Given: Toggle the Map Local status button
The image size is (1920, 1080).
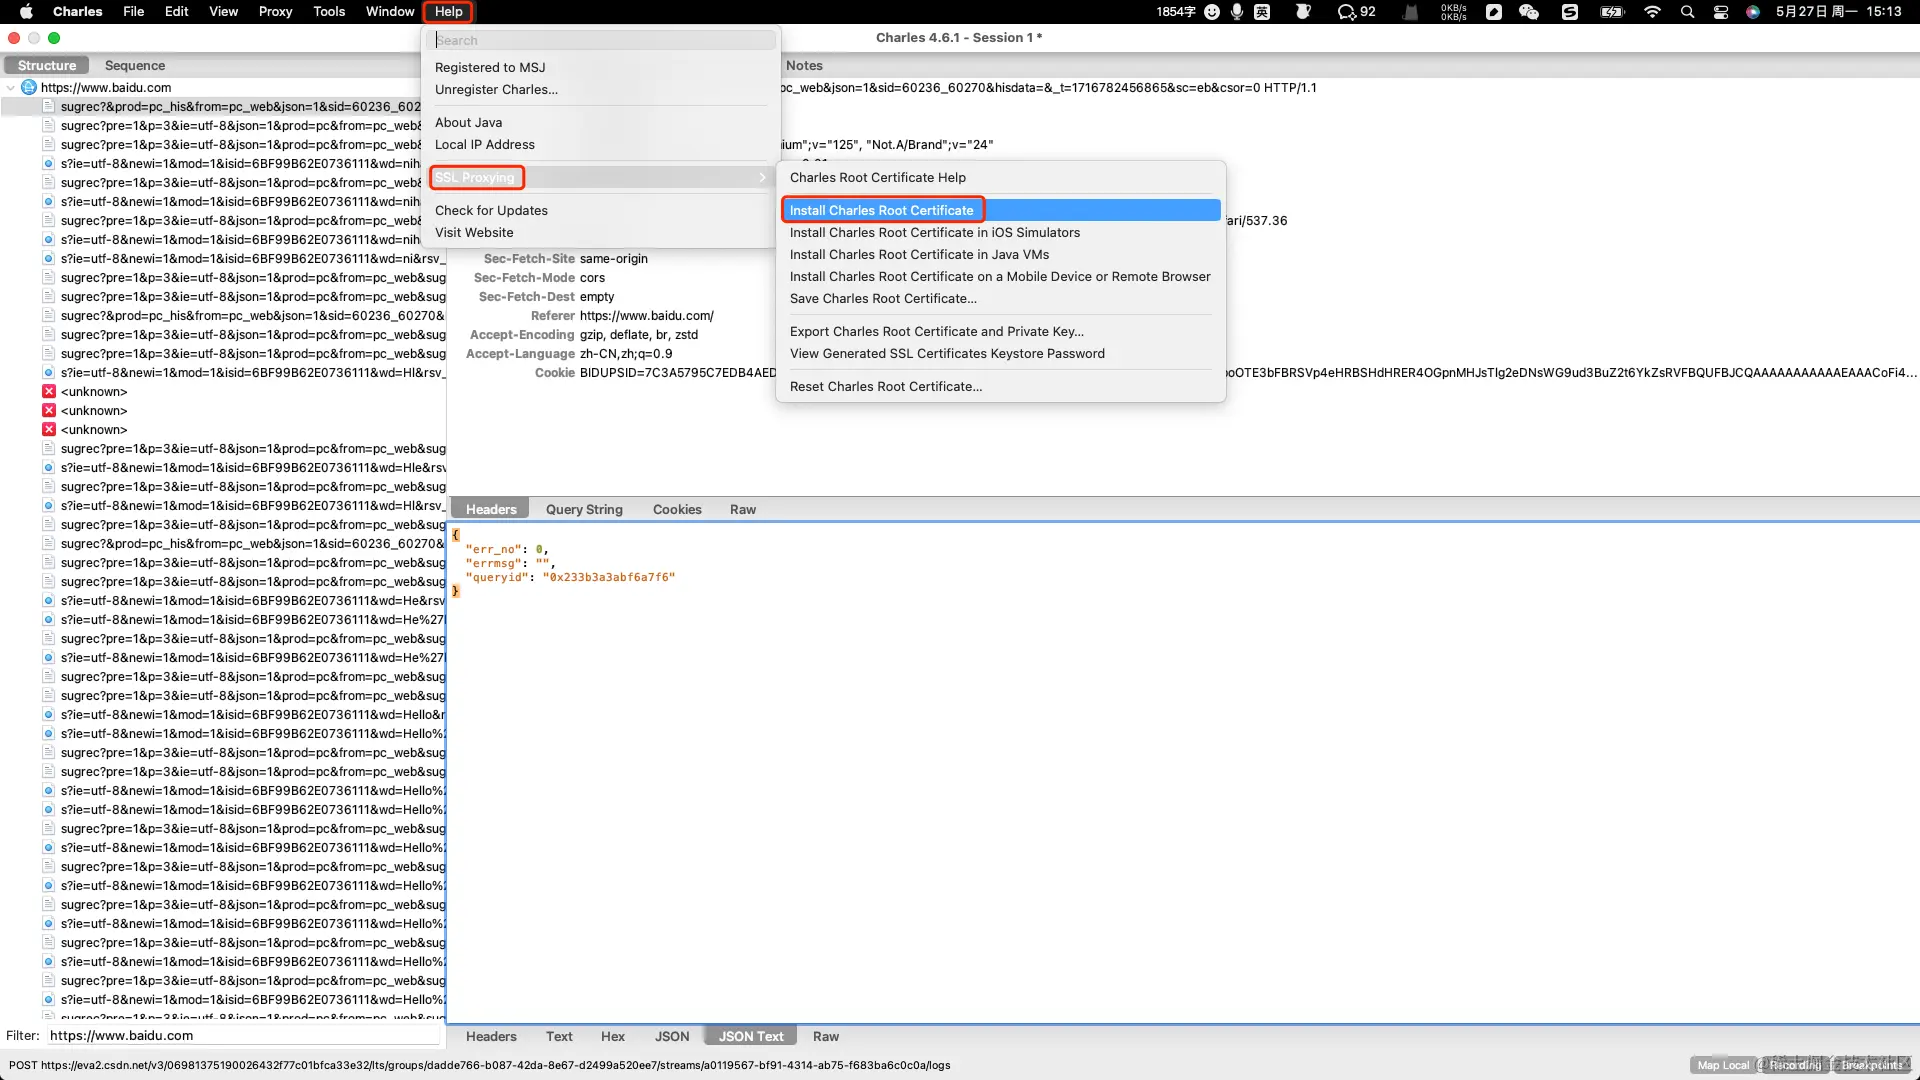Looking at the screenshot, I should pos(1722,1065).
